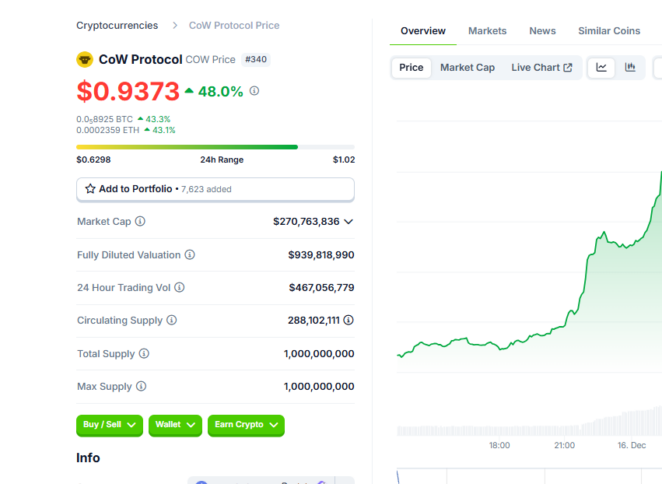
Task: Click external link icon on Live Chart
Action: [568, 68]
